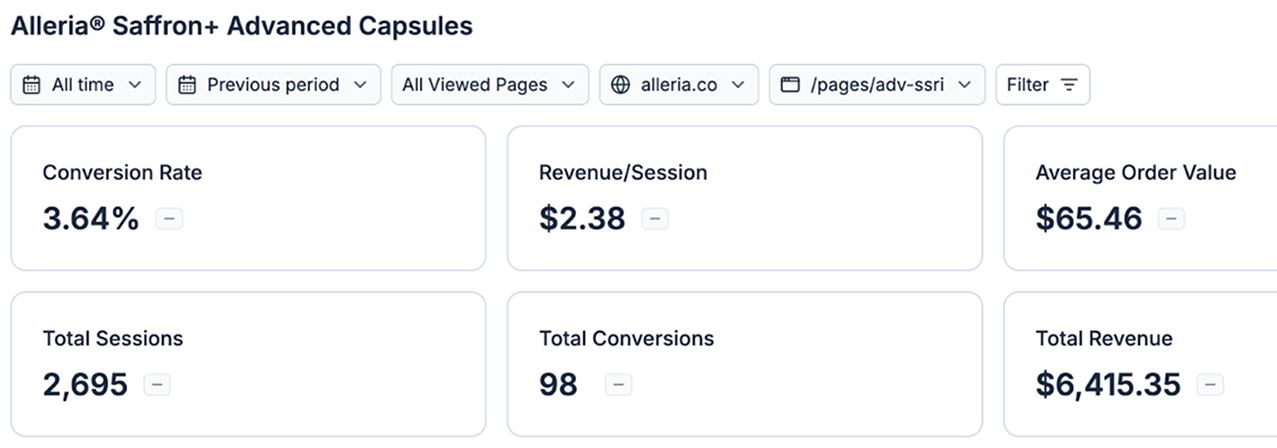Click the calendar icon beside All time
Image resolution: width=1277 pixels, height=448 pixels.
point(31,85)
